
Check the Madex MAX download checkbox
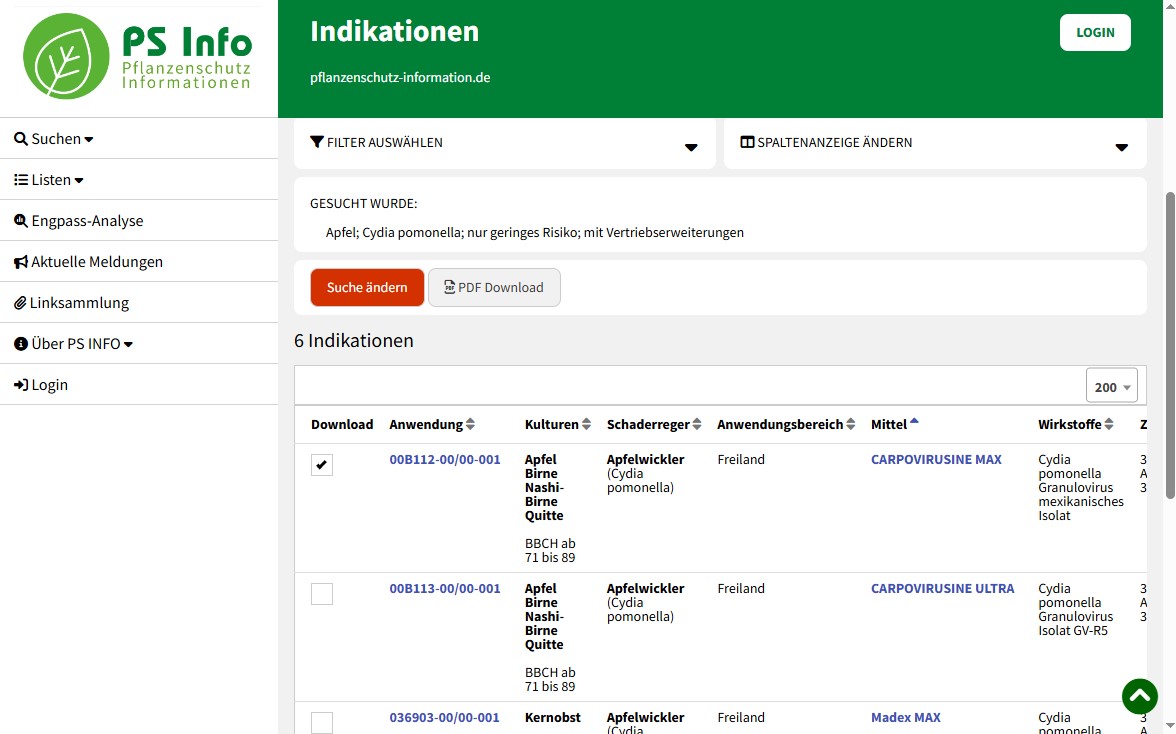(x=322, y=722)
